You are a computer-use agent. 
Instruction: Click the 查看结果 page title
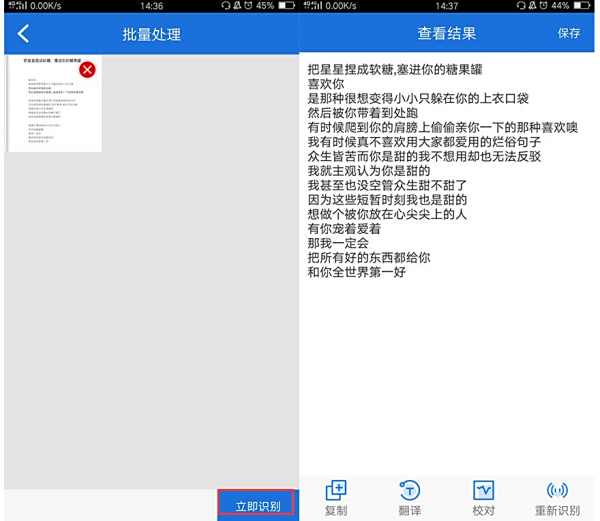pyautogui.click(x=447, y=33)
